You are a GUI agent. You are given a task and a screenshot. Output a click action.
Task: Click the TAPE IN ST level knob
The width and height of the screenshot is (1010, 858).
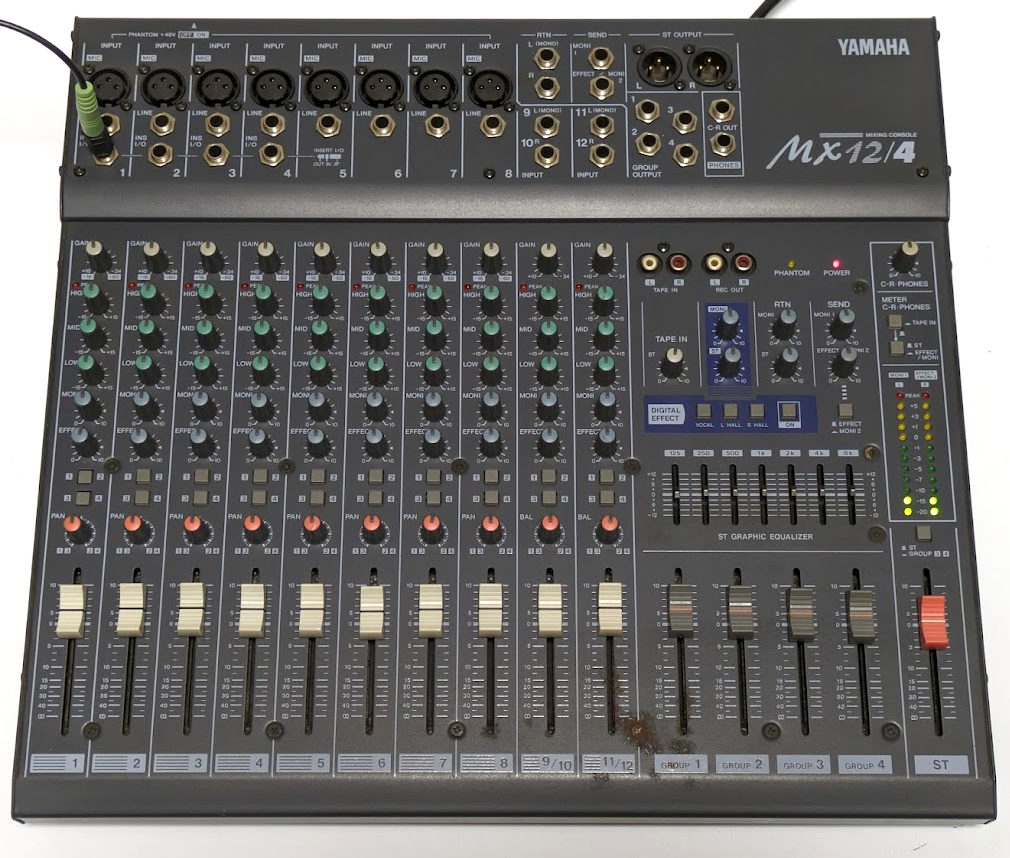point(672,364)
